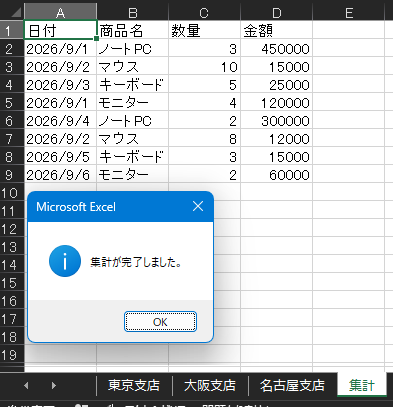The image size is (410, 407).
Task: Select column E header
Action: click(x=349, y=12)
